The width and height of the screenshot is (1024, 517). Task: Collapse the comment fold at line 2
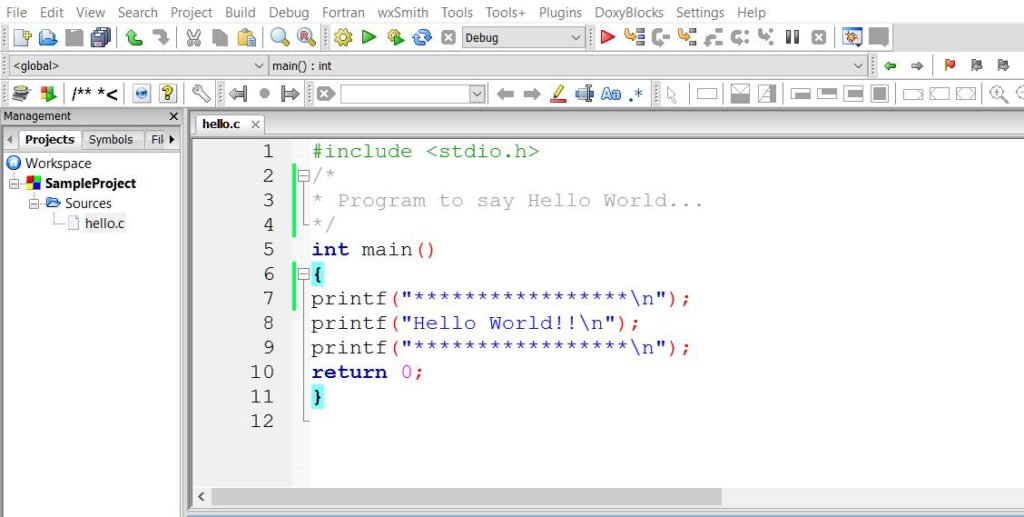[301, 176]
